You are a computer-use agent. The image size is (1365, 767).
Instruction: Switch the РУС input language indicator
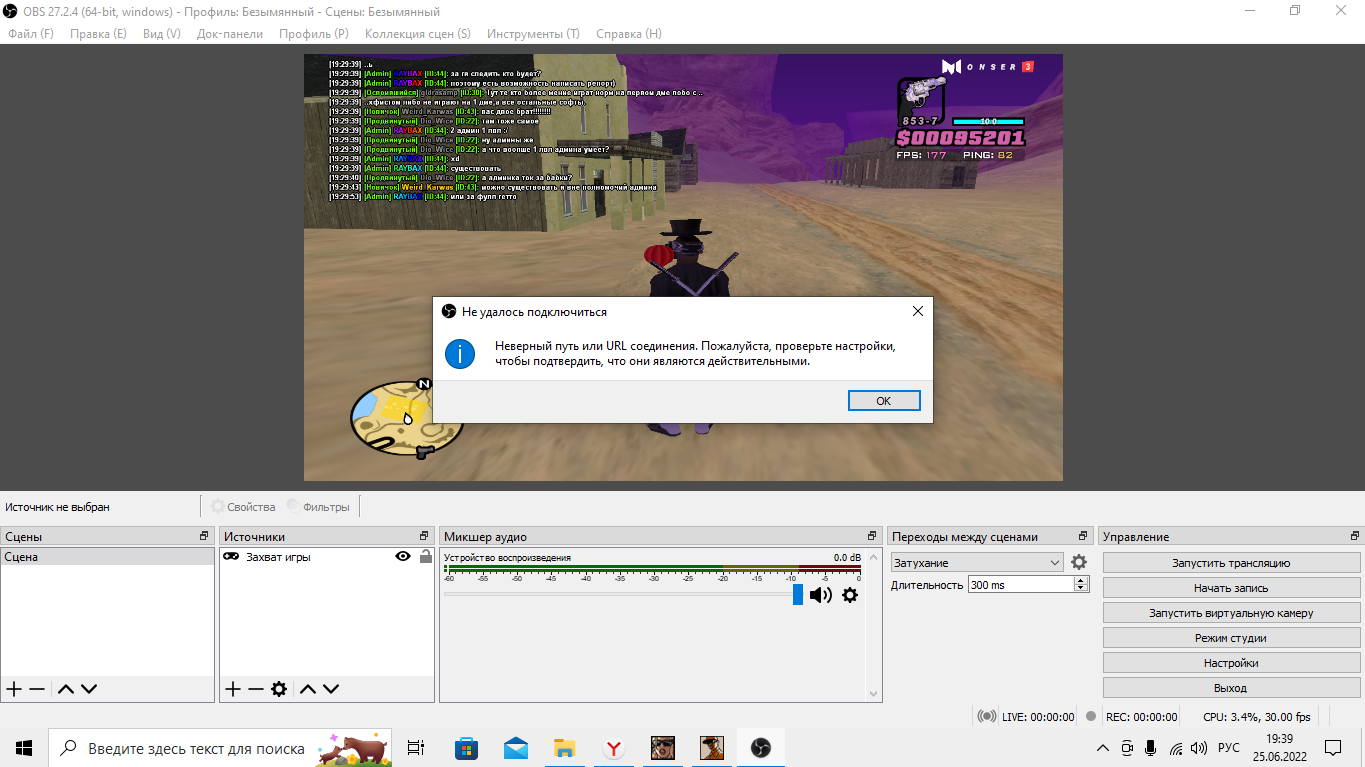point(1229,747)
